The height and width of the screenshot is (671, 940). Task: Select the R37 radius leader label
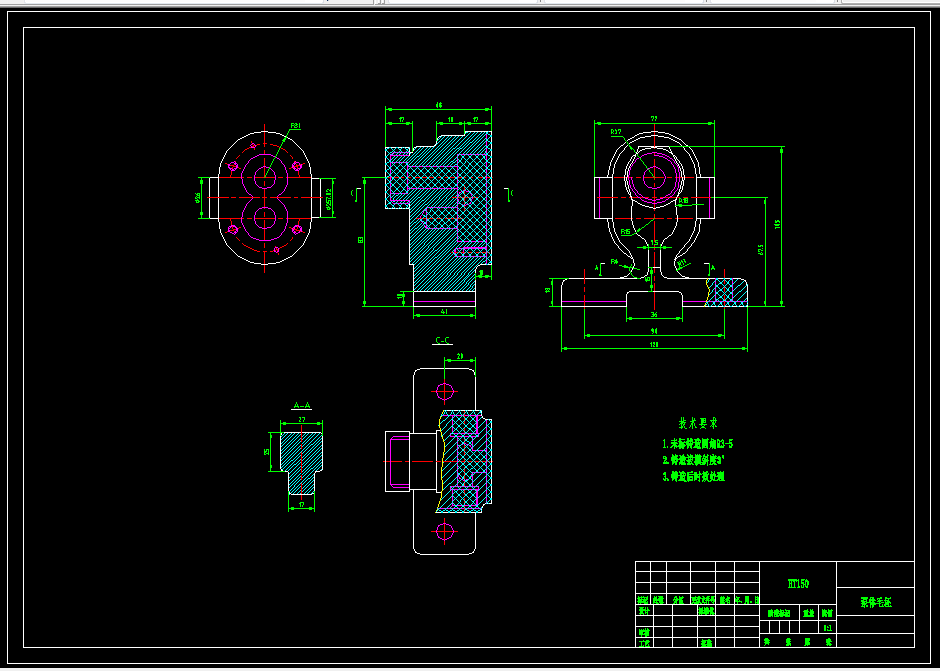tap(616, 132)
